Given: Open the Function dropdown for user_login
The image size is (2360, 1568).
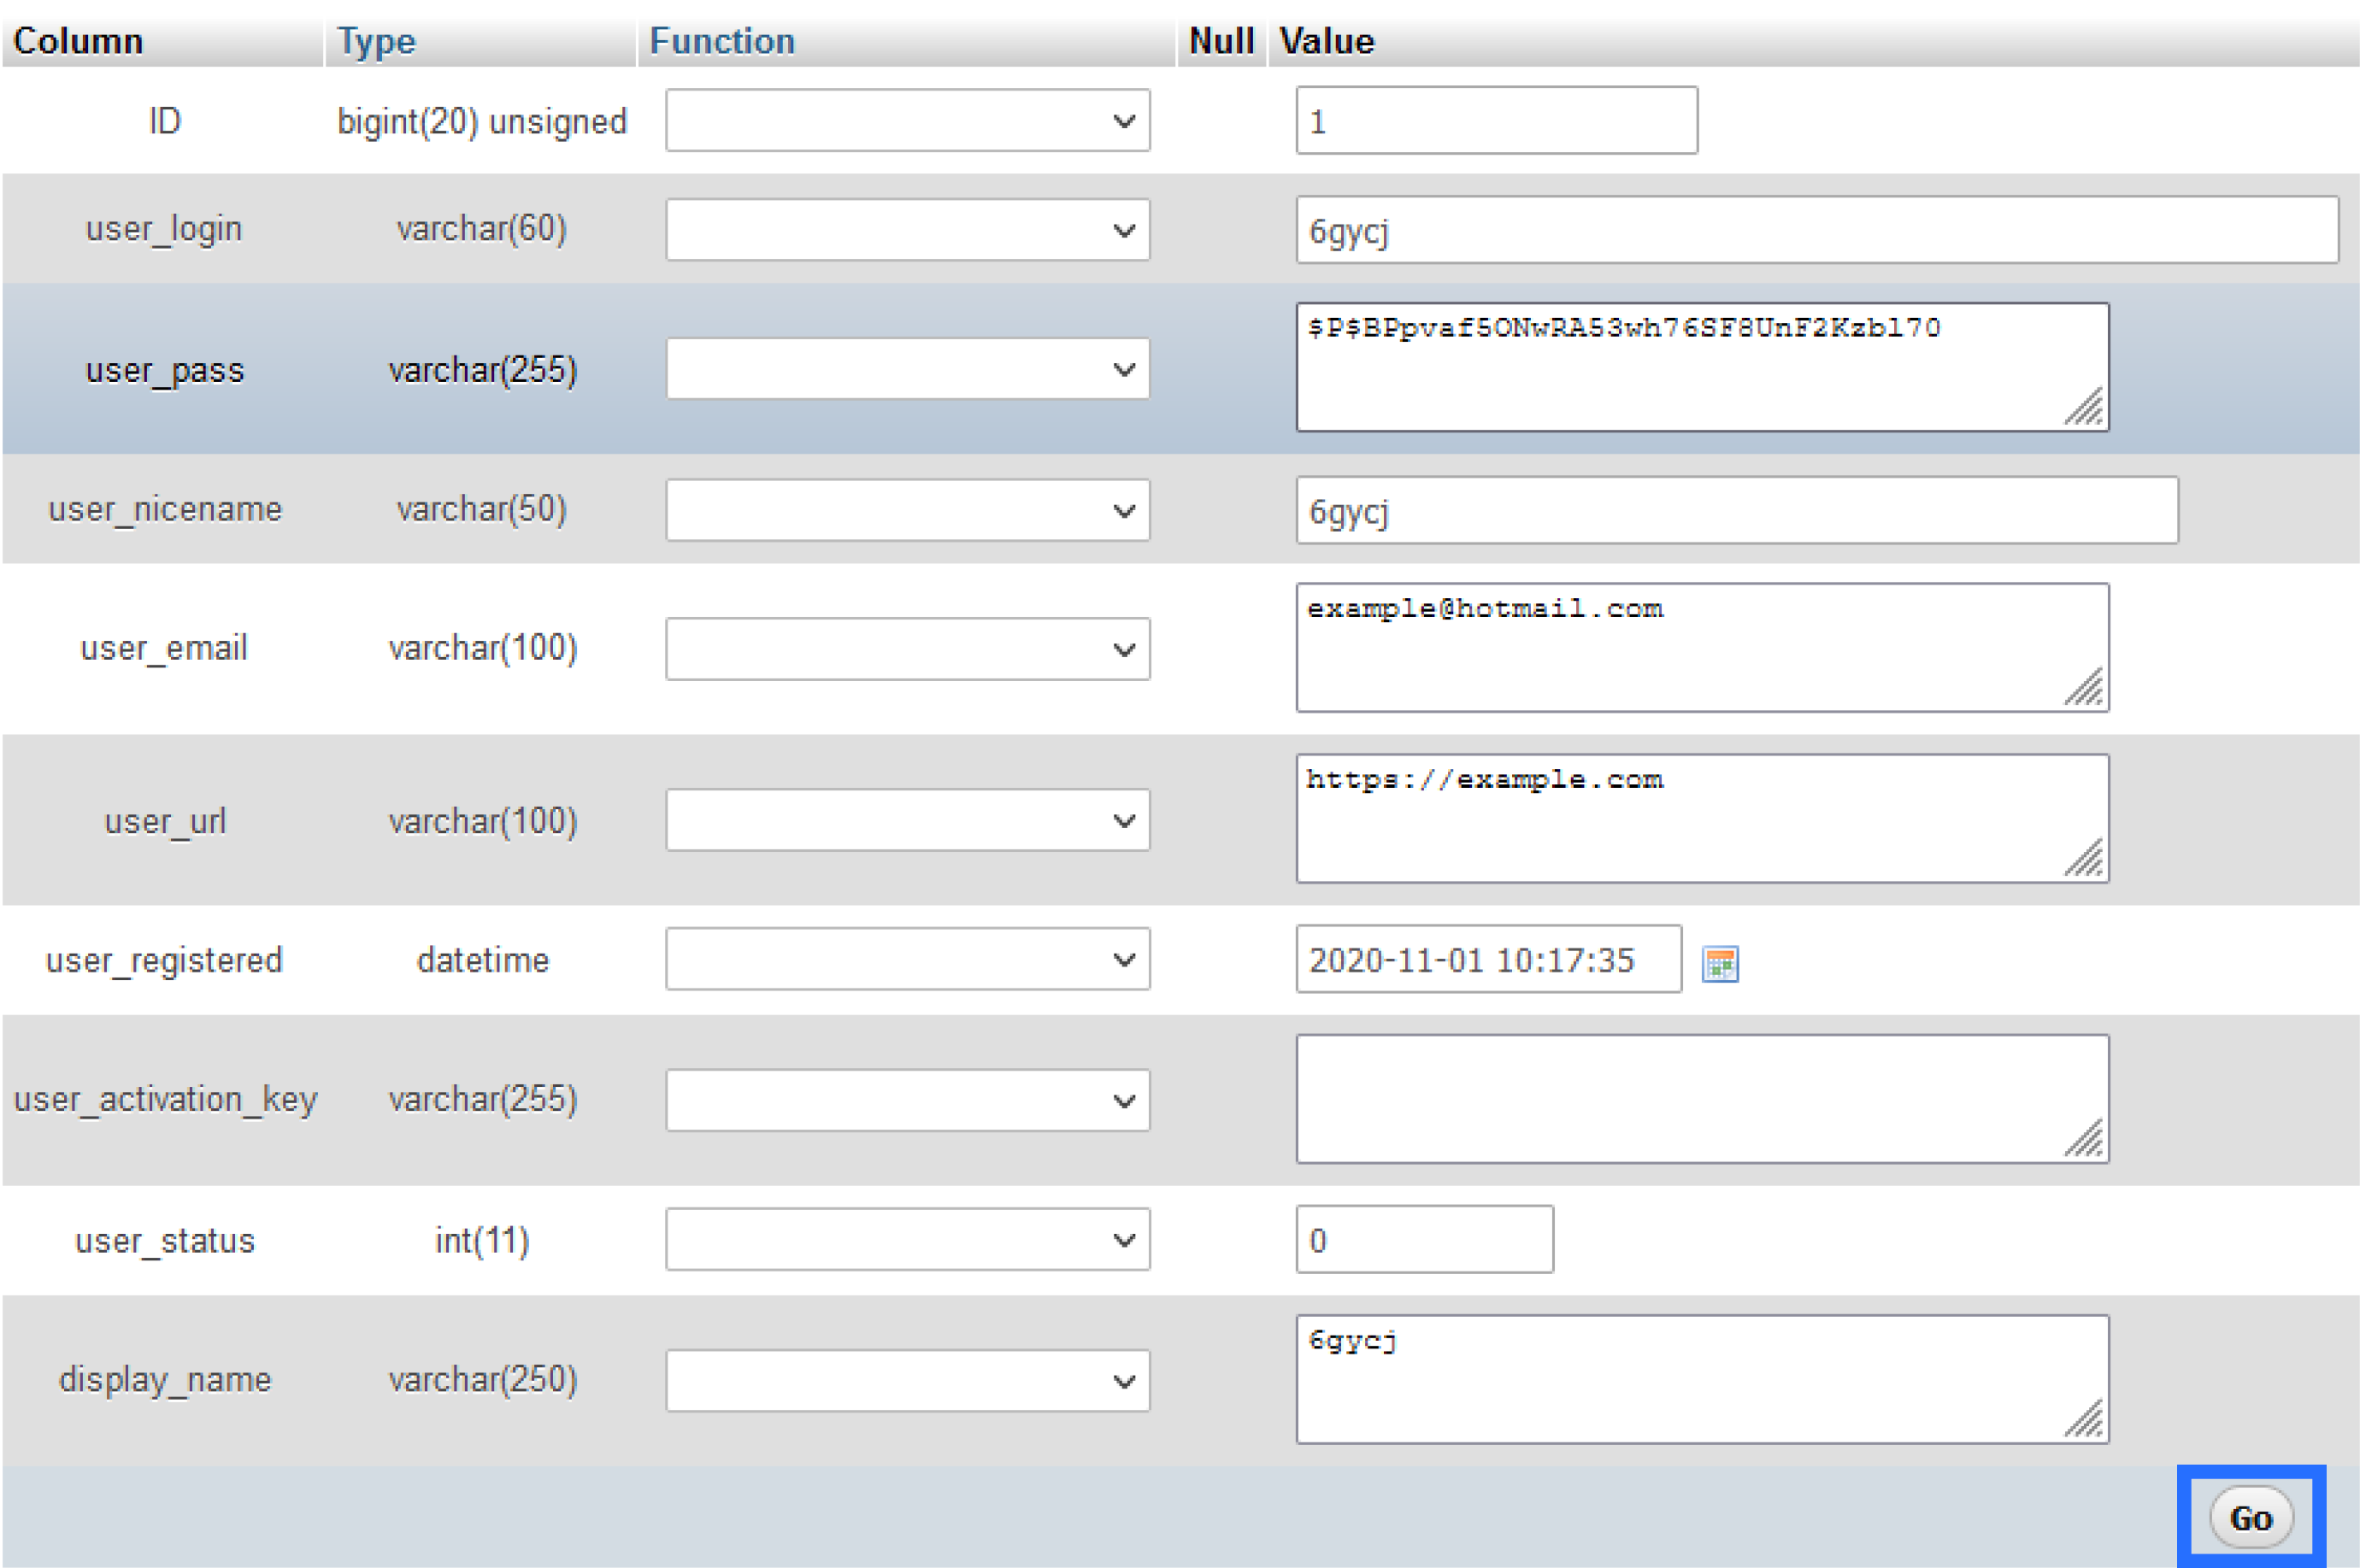Looking at the screenshot, I should click(x=905, y=229).
